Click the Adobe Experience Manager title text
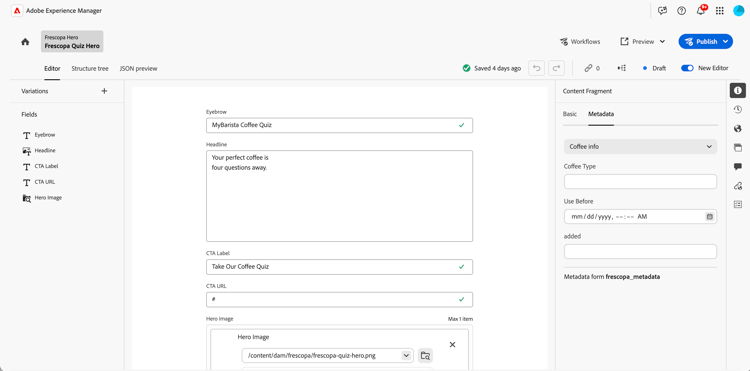 pyautogui.click(x=64, y=11)
